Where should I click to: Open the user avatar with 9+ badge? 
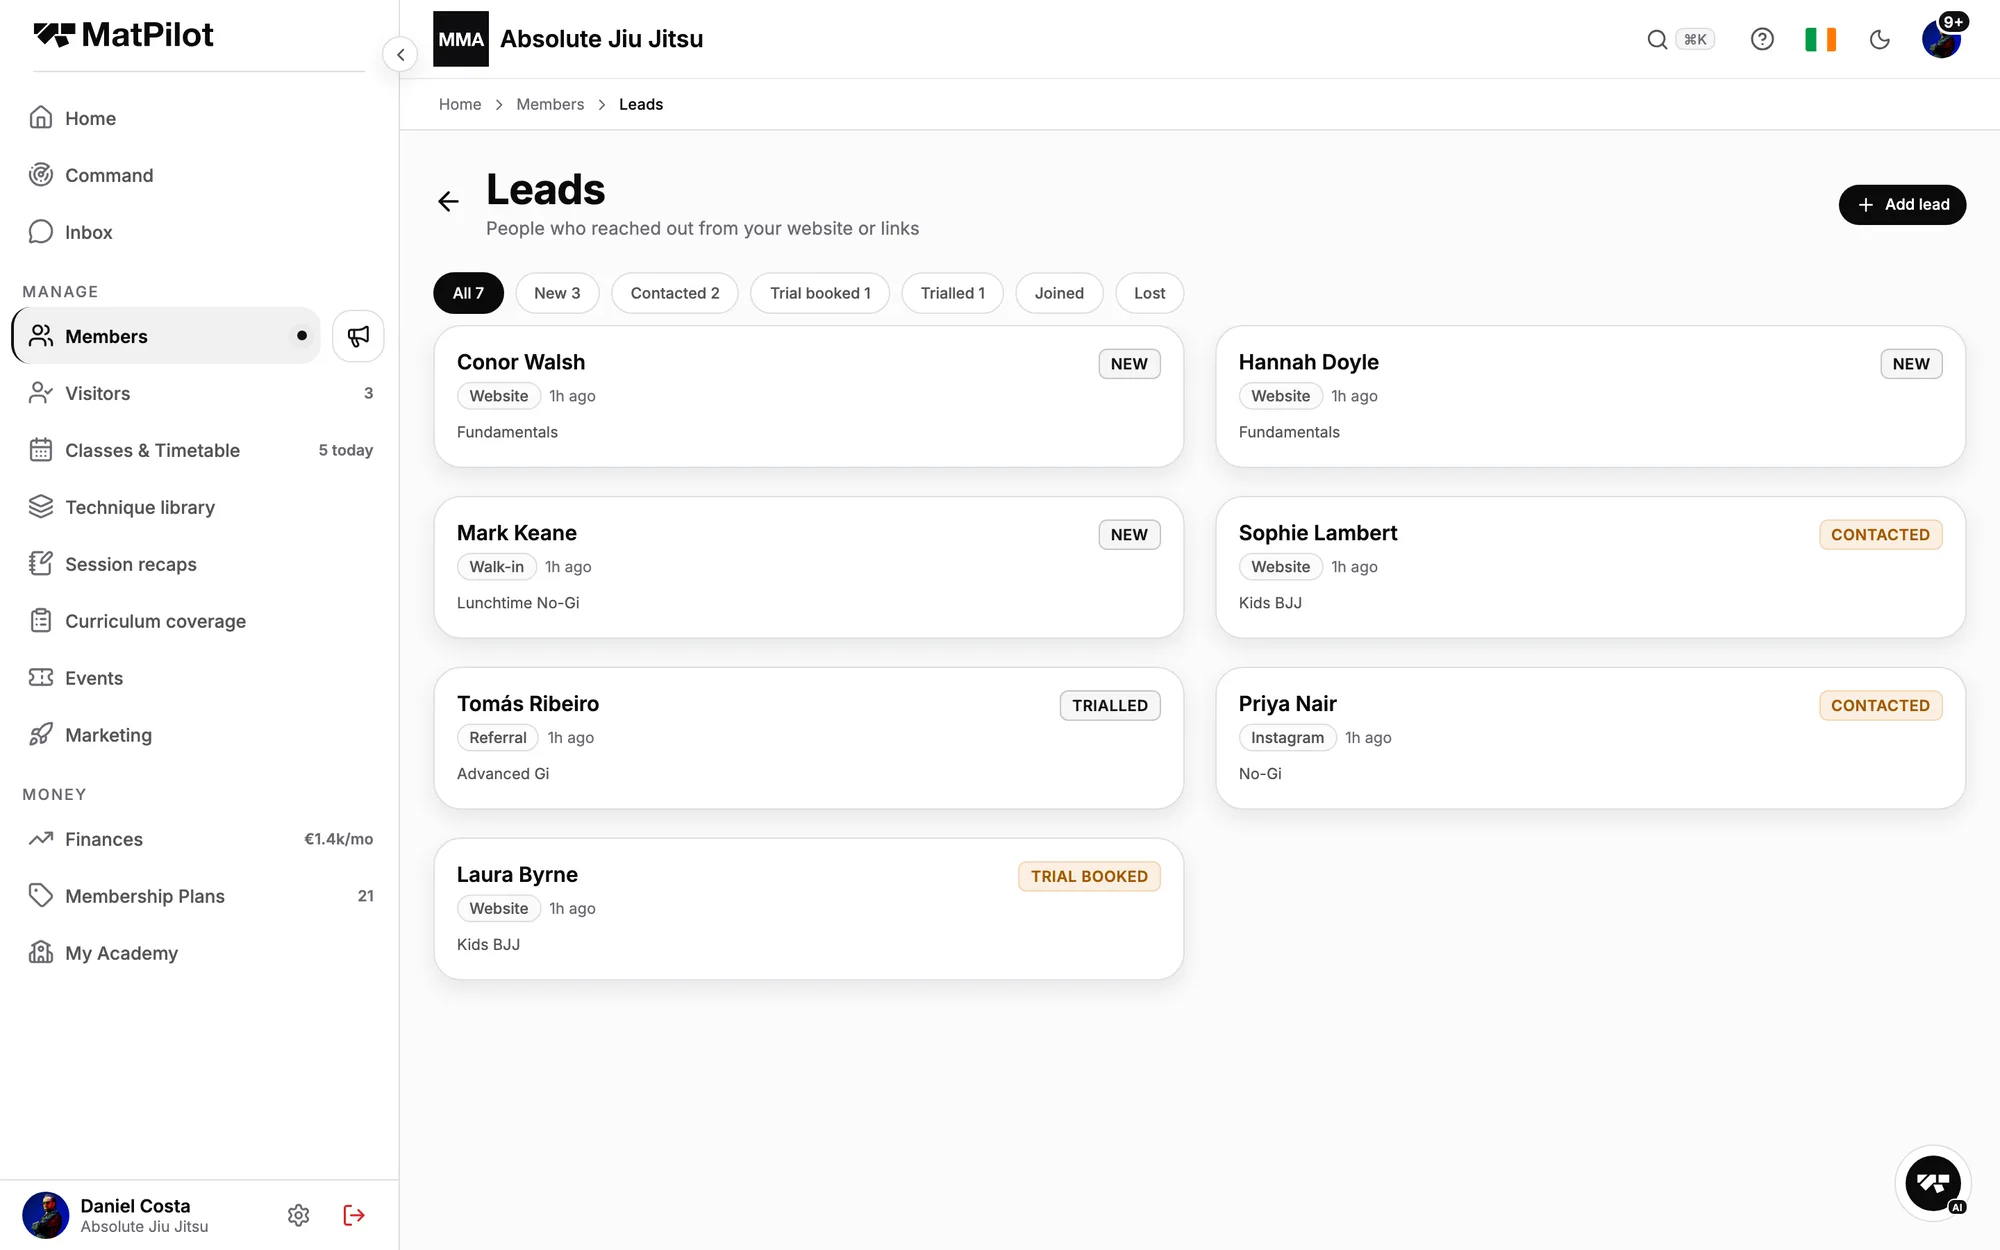(x=1942, y=39)
